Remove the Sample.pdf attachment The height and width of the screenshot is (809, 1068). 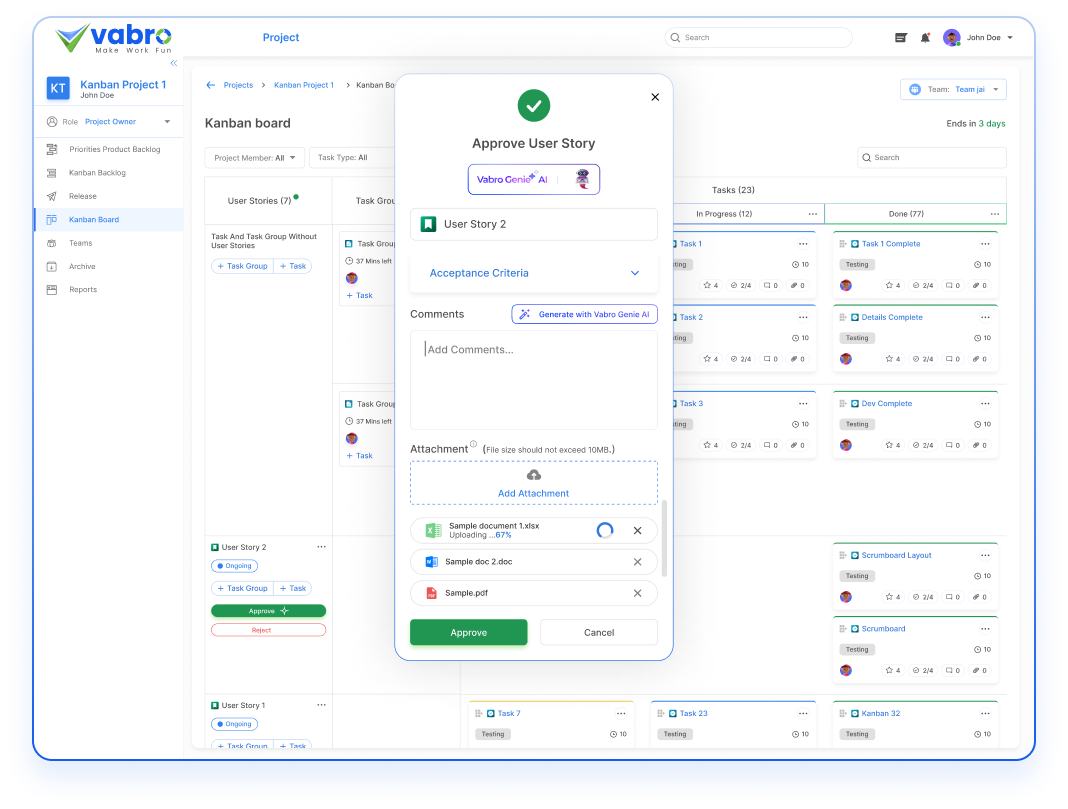(637, 593)
